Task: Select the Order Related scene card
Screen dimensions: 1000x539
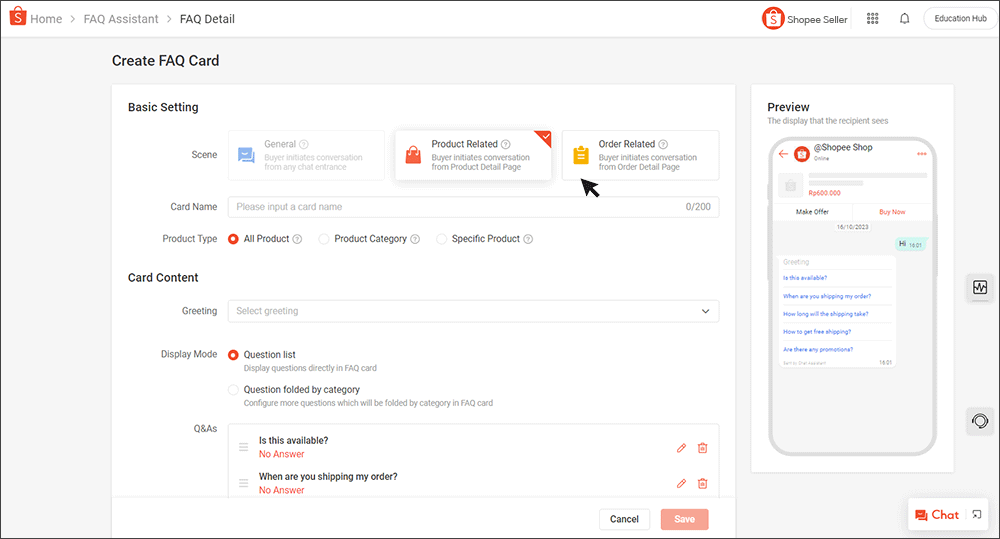Action: pyautogui.click(x=640, y=155)
